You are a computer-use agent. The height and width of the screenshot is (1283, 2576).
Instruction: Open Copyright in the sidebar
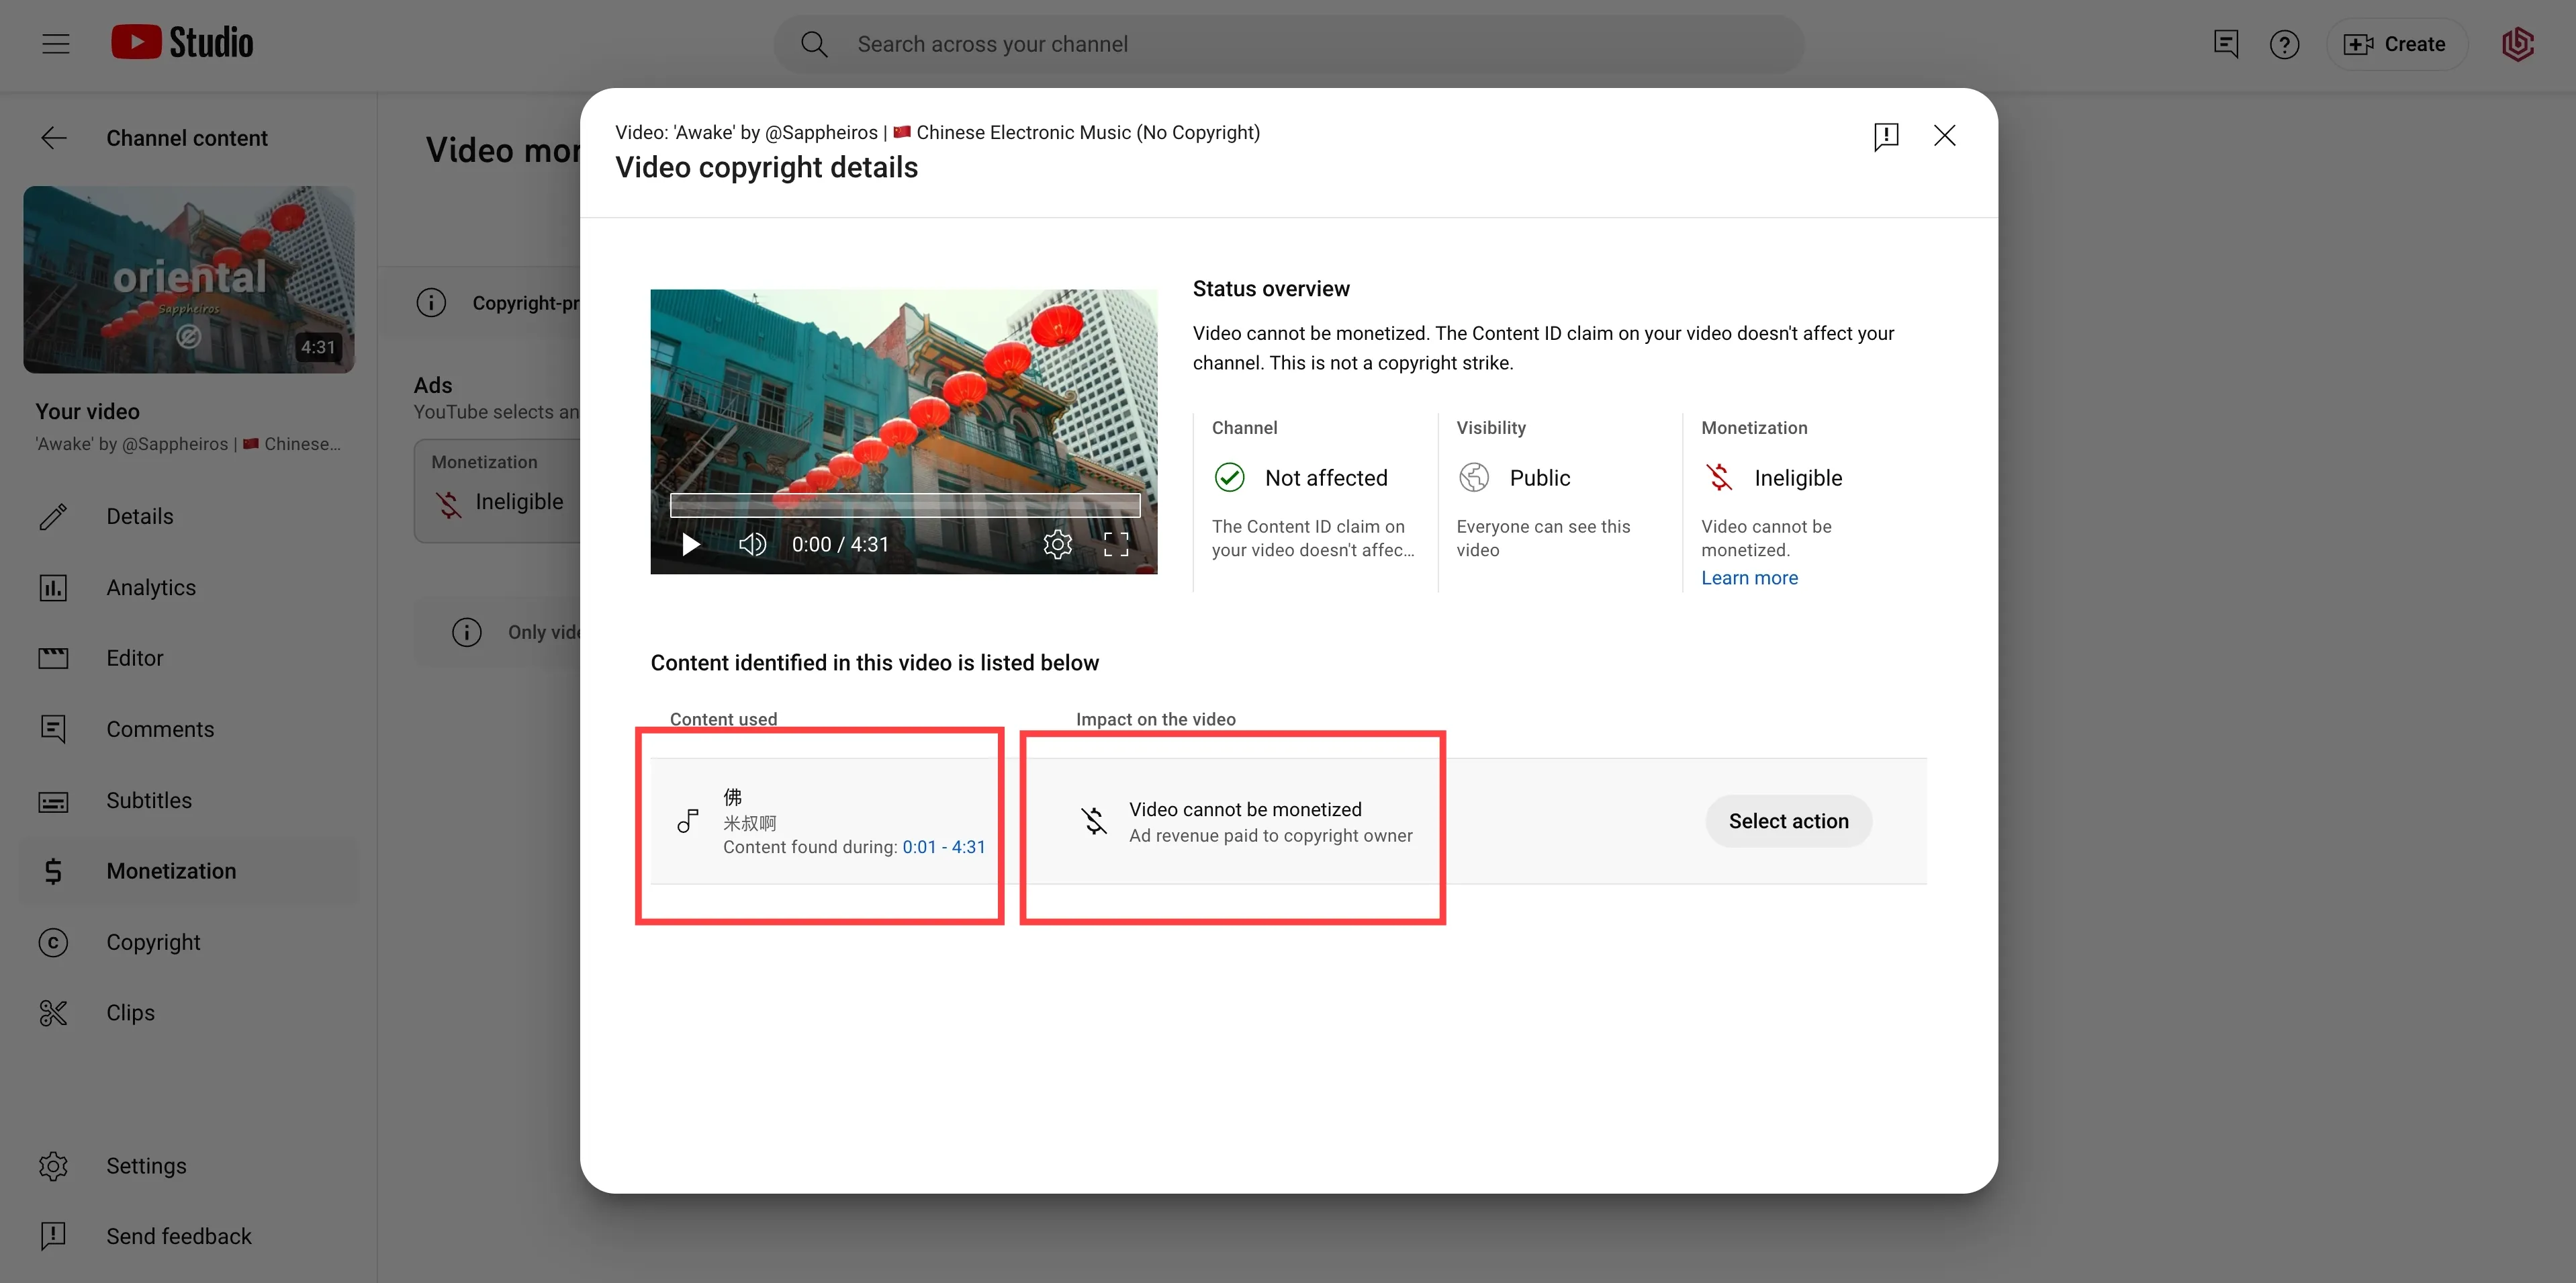click(188, 942)
